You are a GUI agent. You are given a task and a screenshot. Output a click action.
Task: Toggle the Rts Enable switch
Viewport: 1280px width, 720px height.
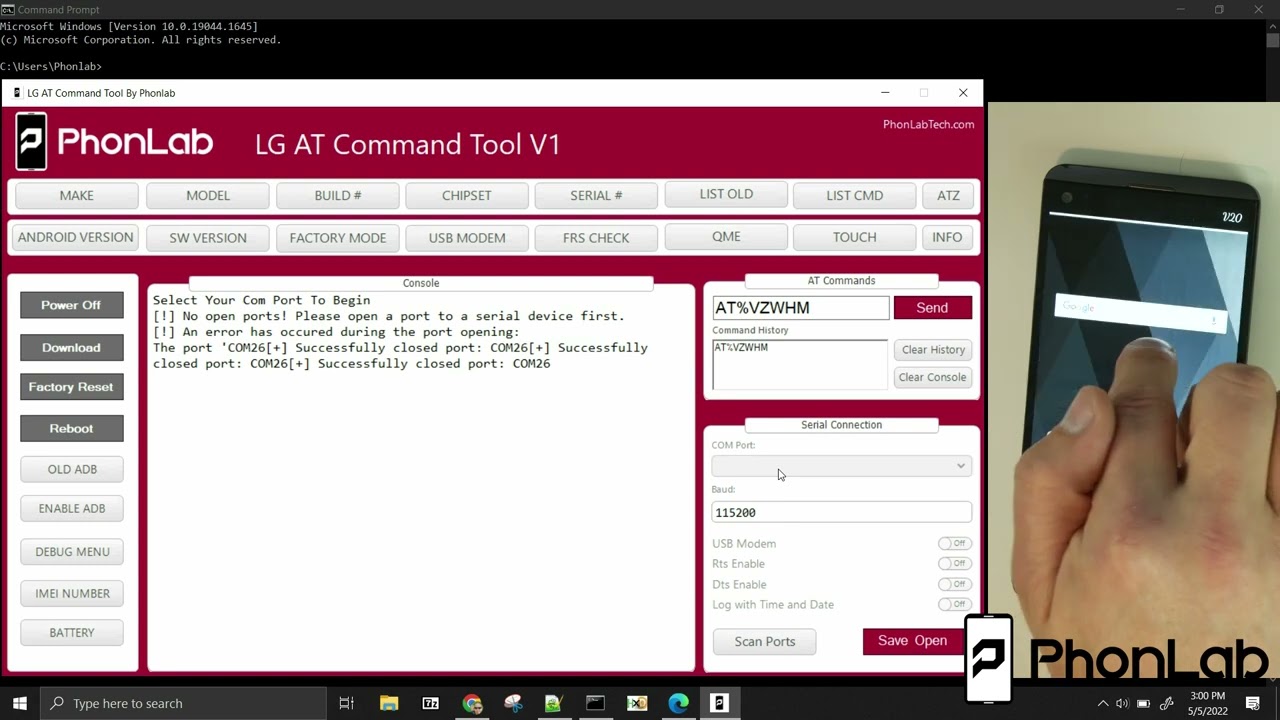coord(954,563)
